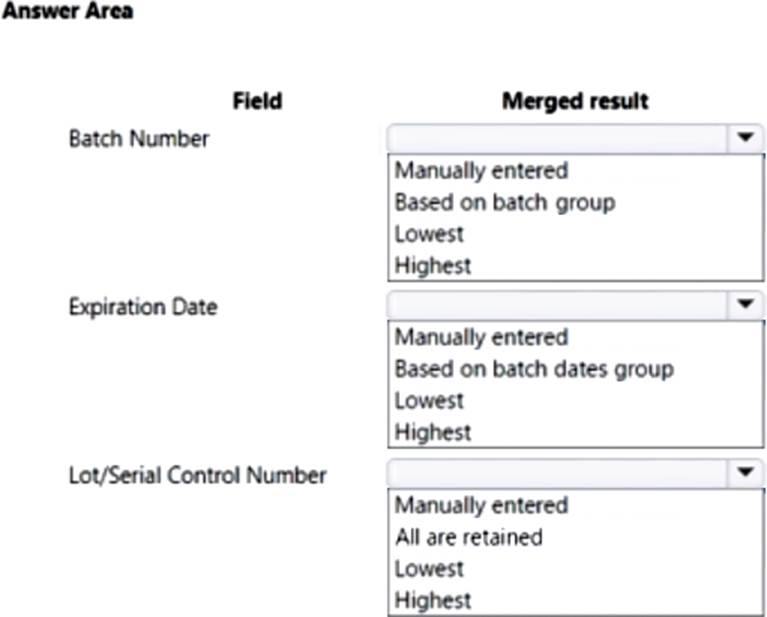Open the Lot/Serial Control Number dropdown arrow
767x617 pixels.
tap(744, 473)
